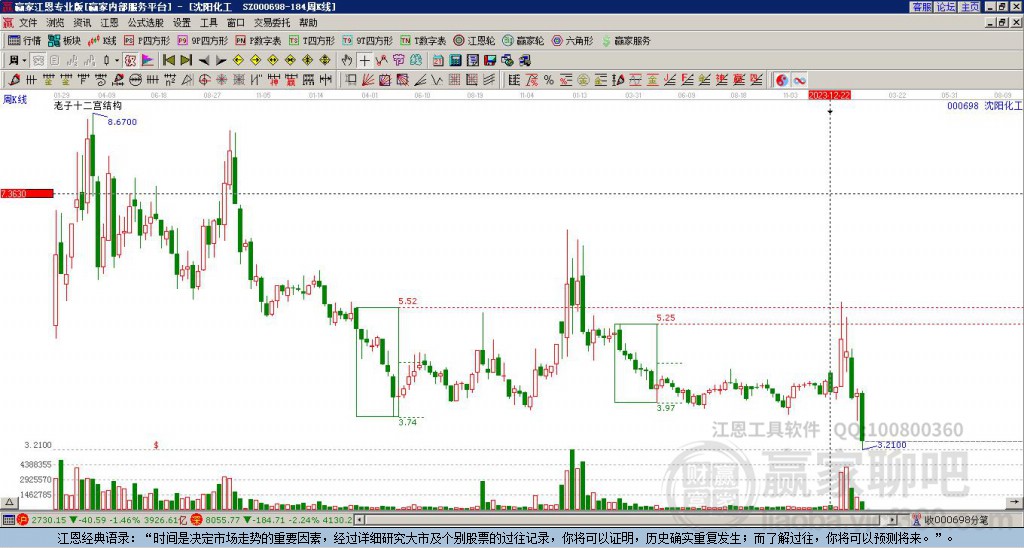Click the purple 节 icon
Image resolution: width=1024 pixels, height=548 pixels.
point(398,61)
